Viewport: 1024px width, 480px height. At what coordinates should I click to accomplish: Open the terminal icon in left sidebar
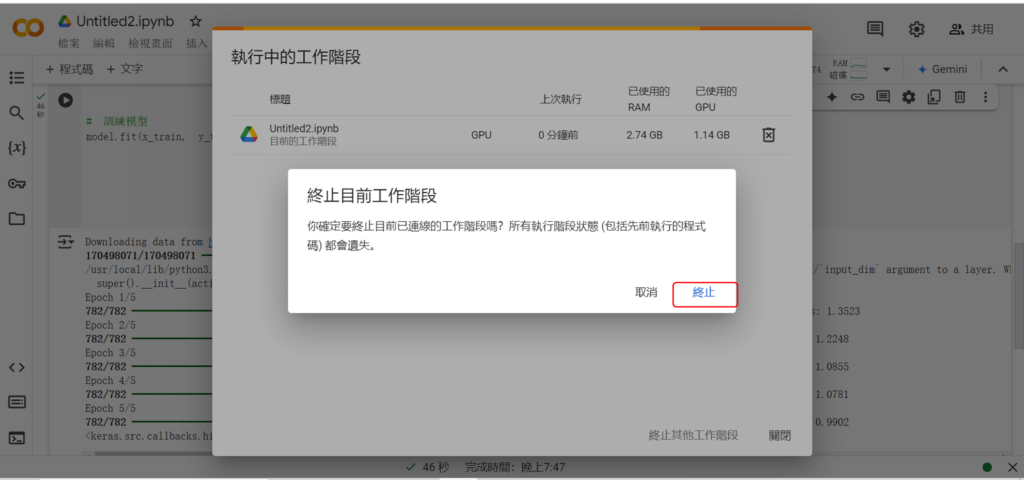point(16,437)
